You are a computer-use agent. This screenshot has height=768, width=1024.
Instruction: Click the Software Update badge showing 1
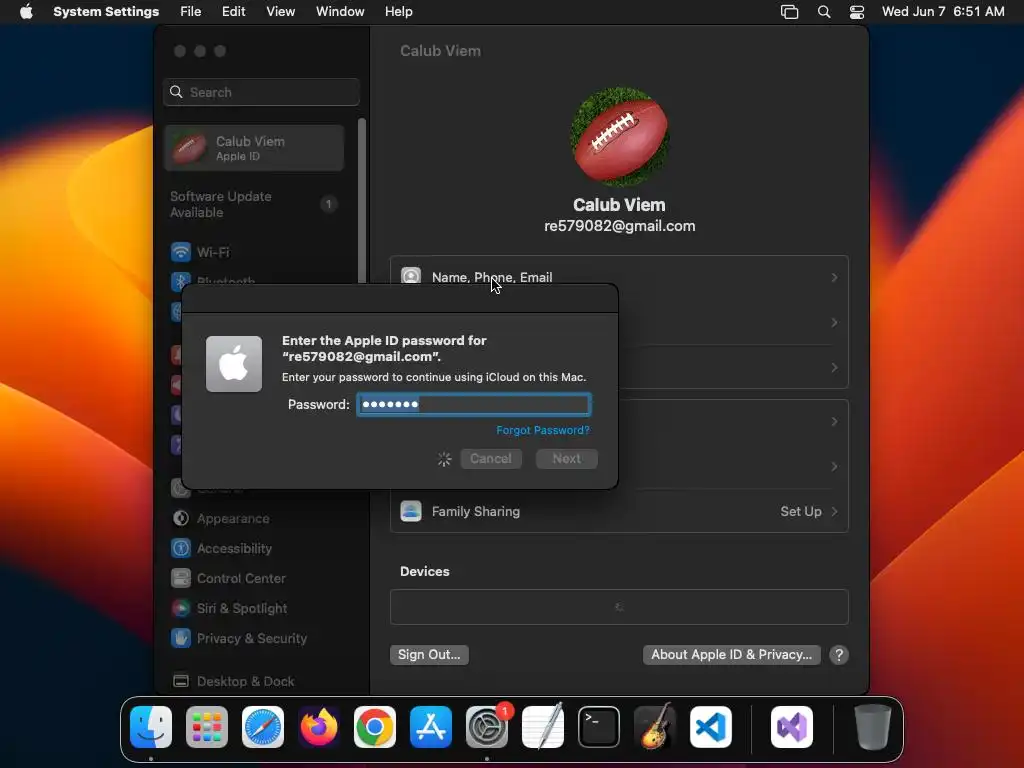[x=328, y=204]
